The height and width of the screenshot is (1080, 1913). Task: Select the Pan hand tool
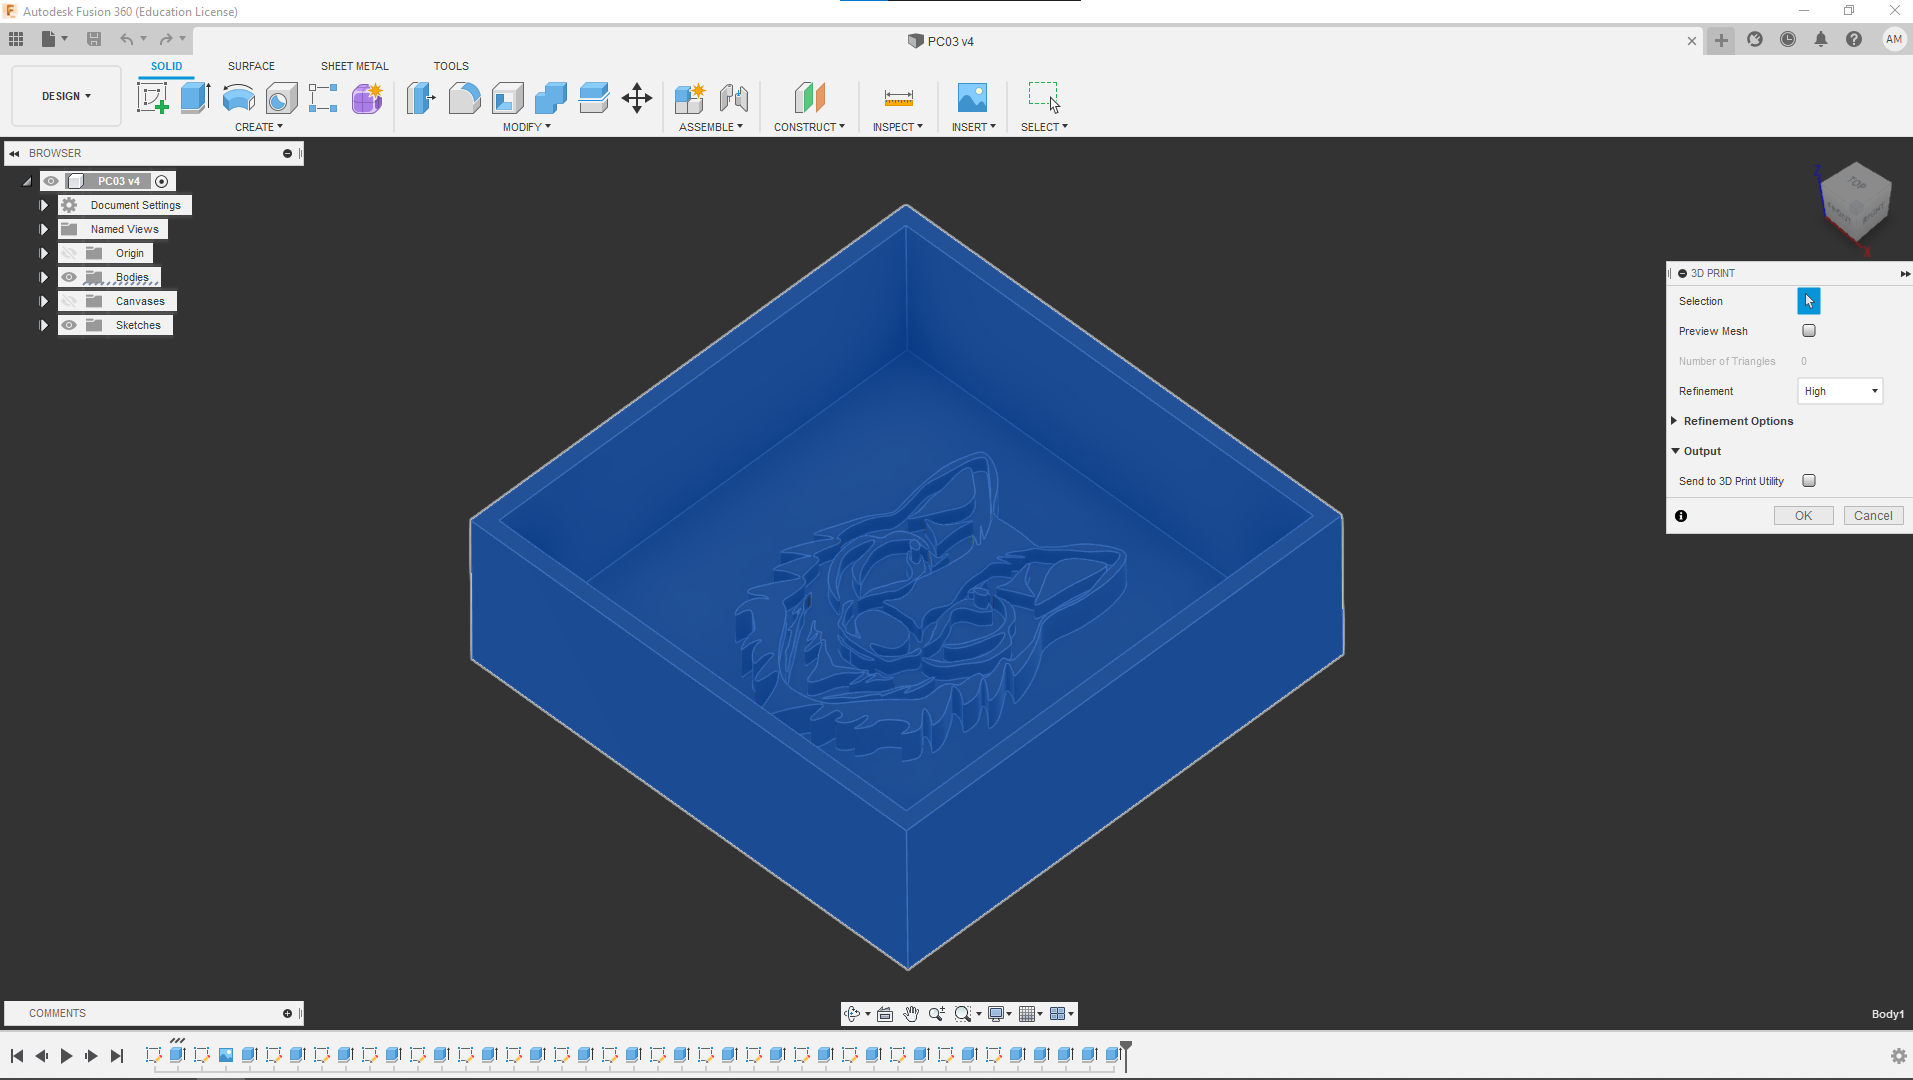[x=911, y=1014]
